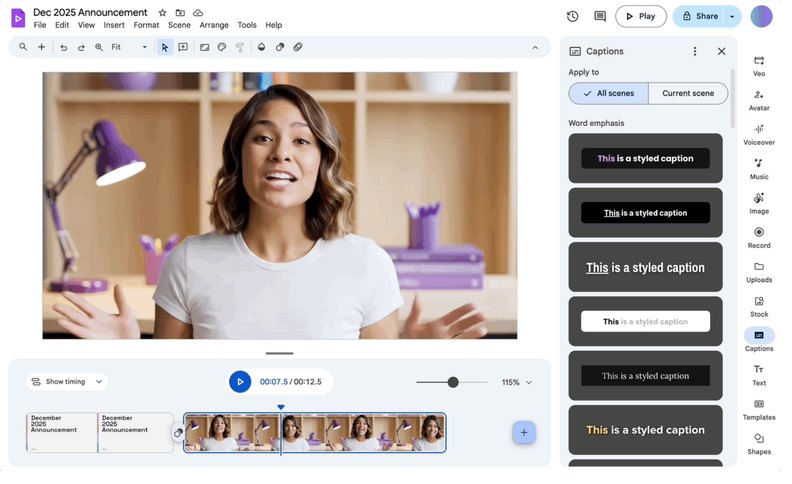The width and height of the screenshot is (792, 484).
Task: Close the Captions panel
Action: click(x=721, y=51)
